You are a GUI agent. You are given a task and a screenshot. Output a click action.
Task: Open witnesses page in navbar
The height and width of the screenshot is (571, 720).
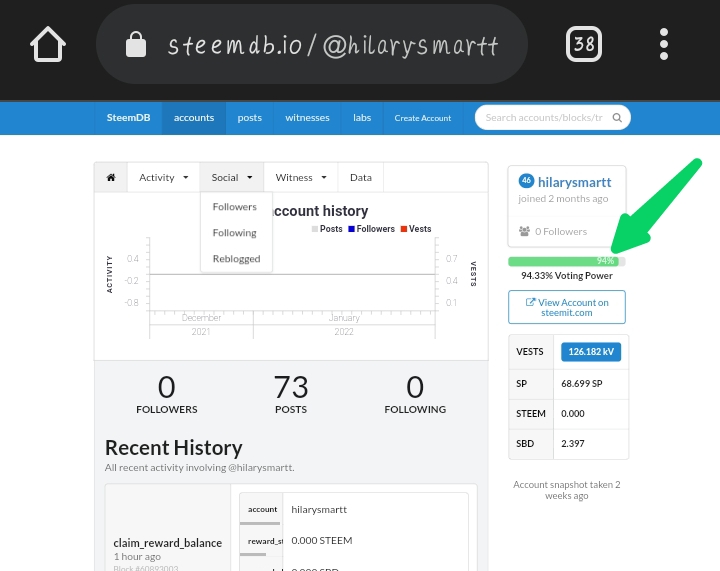[x=307, y=118]
